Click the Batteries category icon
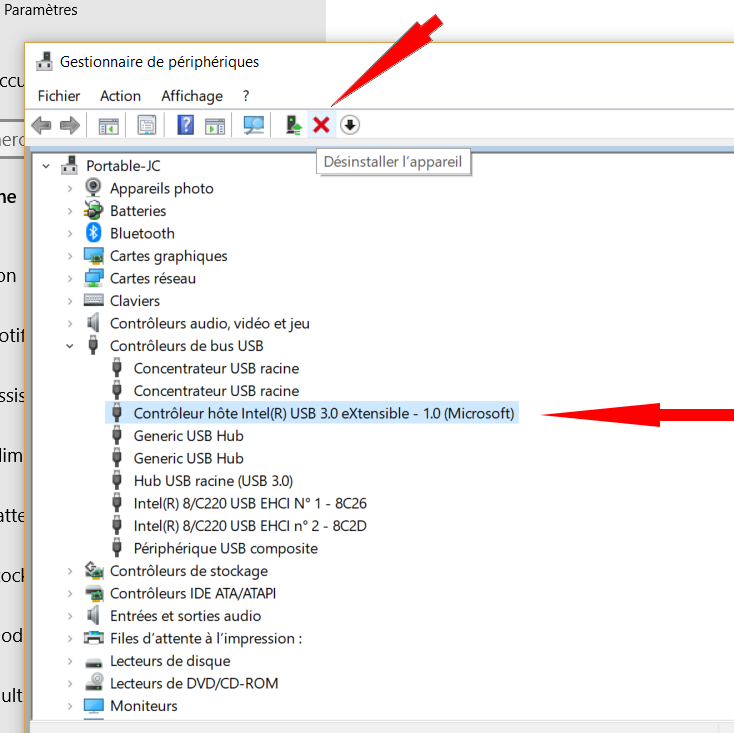The height and width of the screenshot is (733, 734). coord(93,210)
